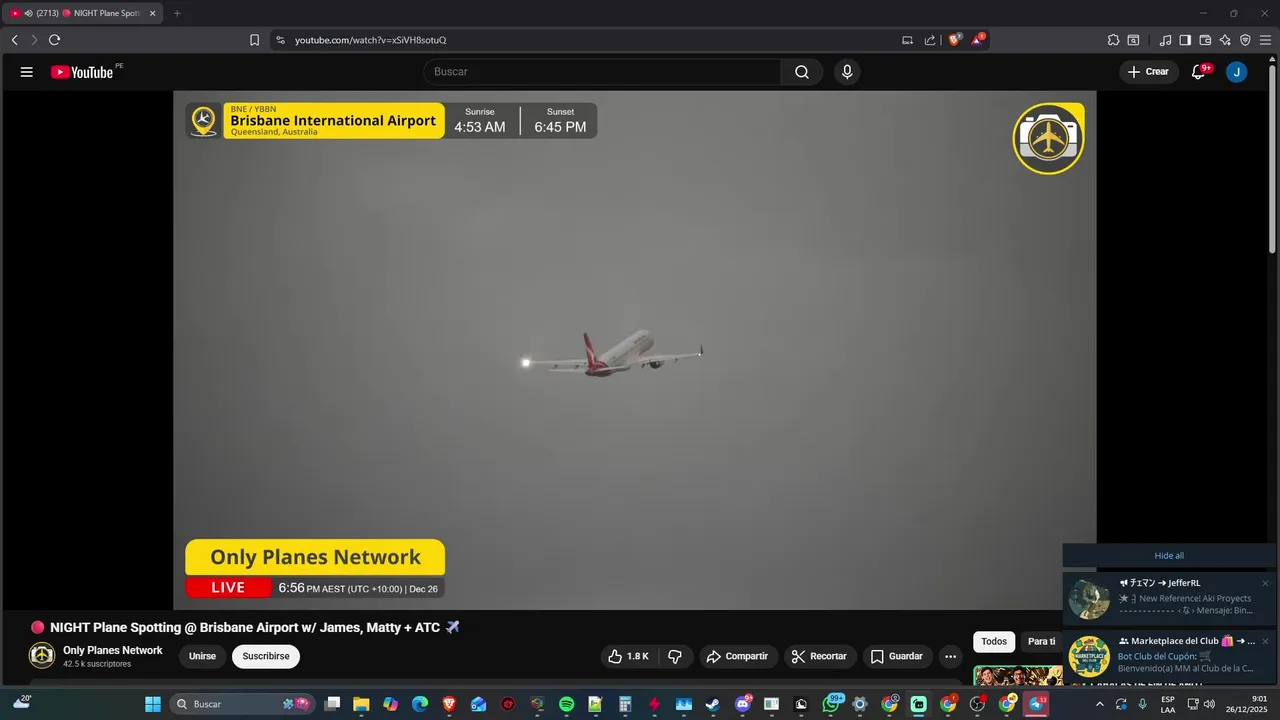This screenshot has width=1280, height=720.
Task: Save the video with Guardar
Action: (897, 656)
